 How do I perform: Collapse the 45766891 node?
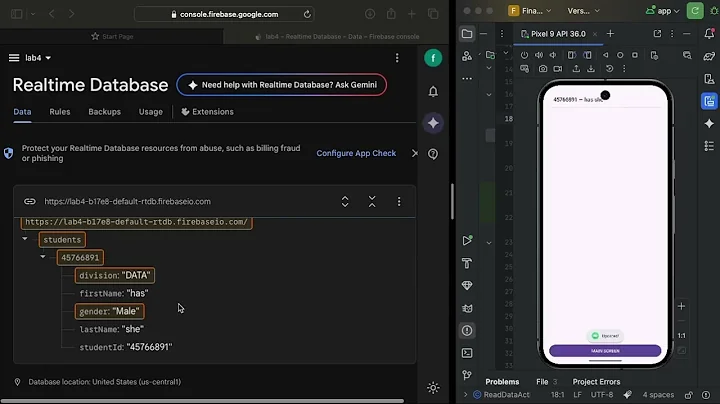point(43,257)
